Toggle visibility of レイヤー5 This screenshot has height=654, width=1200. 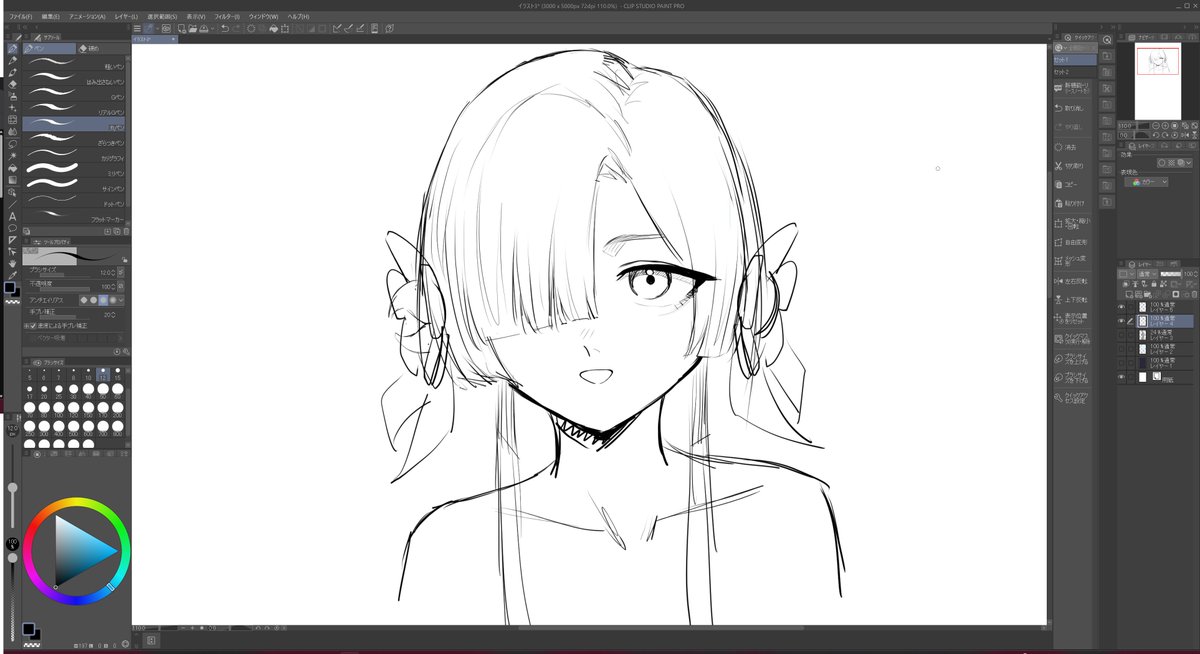[x=1121, y=307]
